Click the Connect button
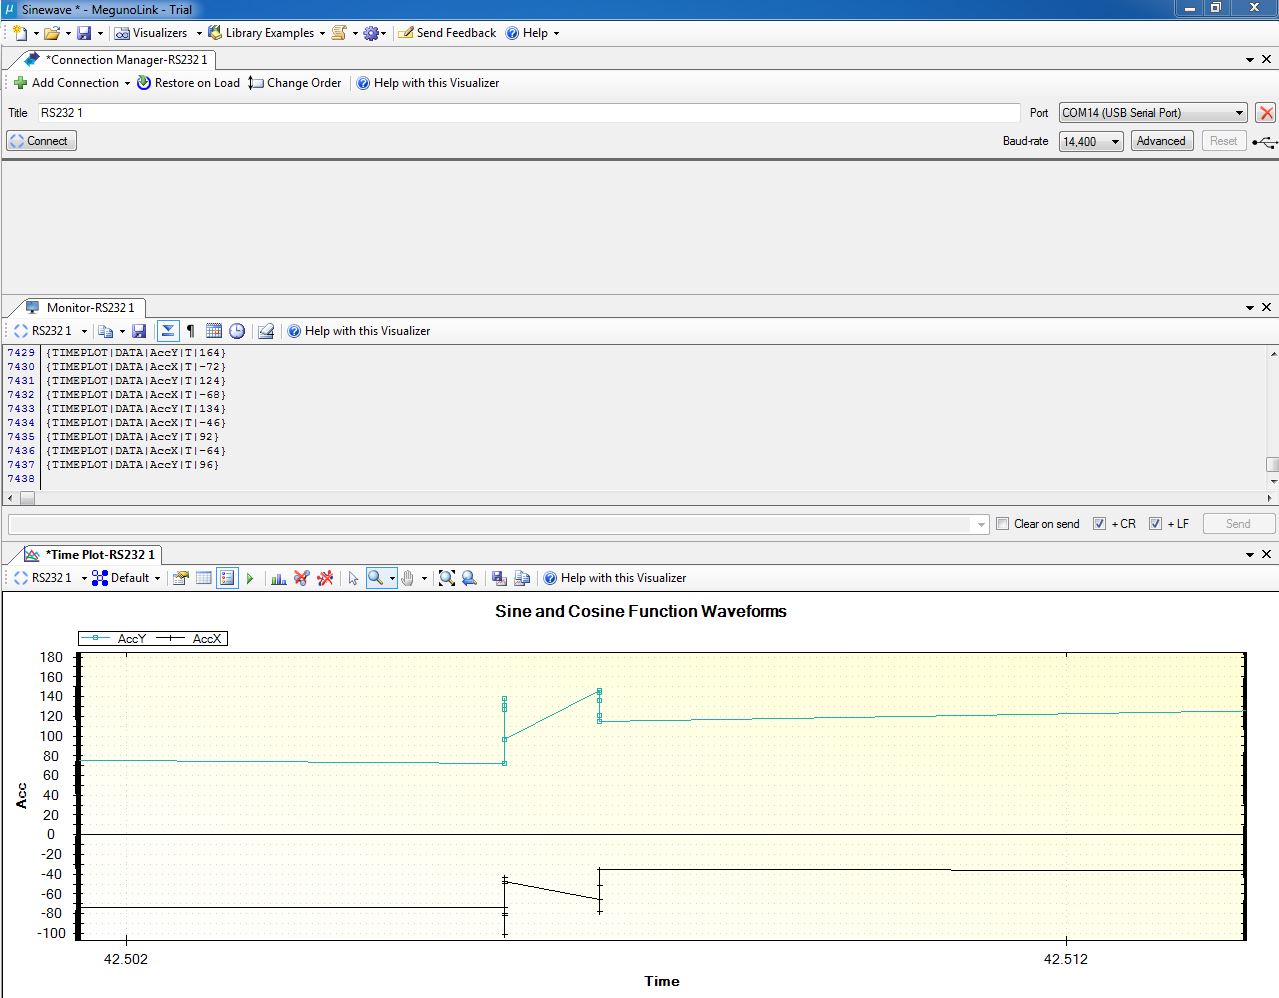The width and height of the screenshot is (1279, 998). point(41,141)
